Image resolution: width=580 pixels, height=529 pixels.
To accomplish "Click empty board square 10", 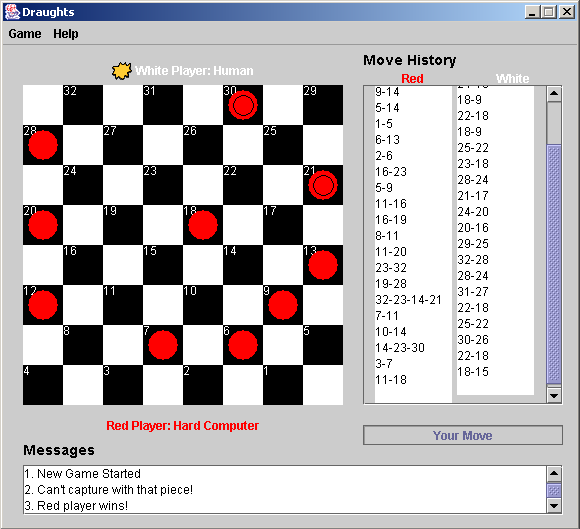I will pos(203,305).
